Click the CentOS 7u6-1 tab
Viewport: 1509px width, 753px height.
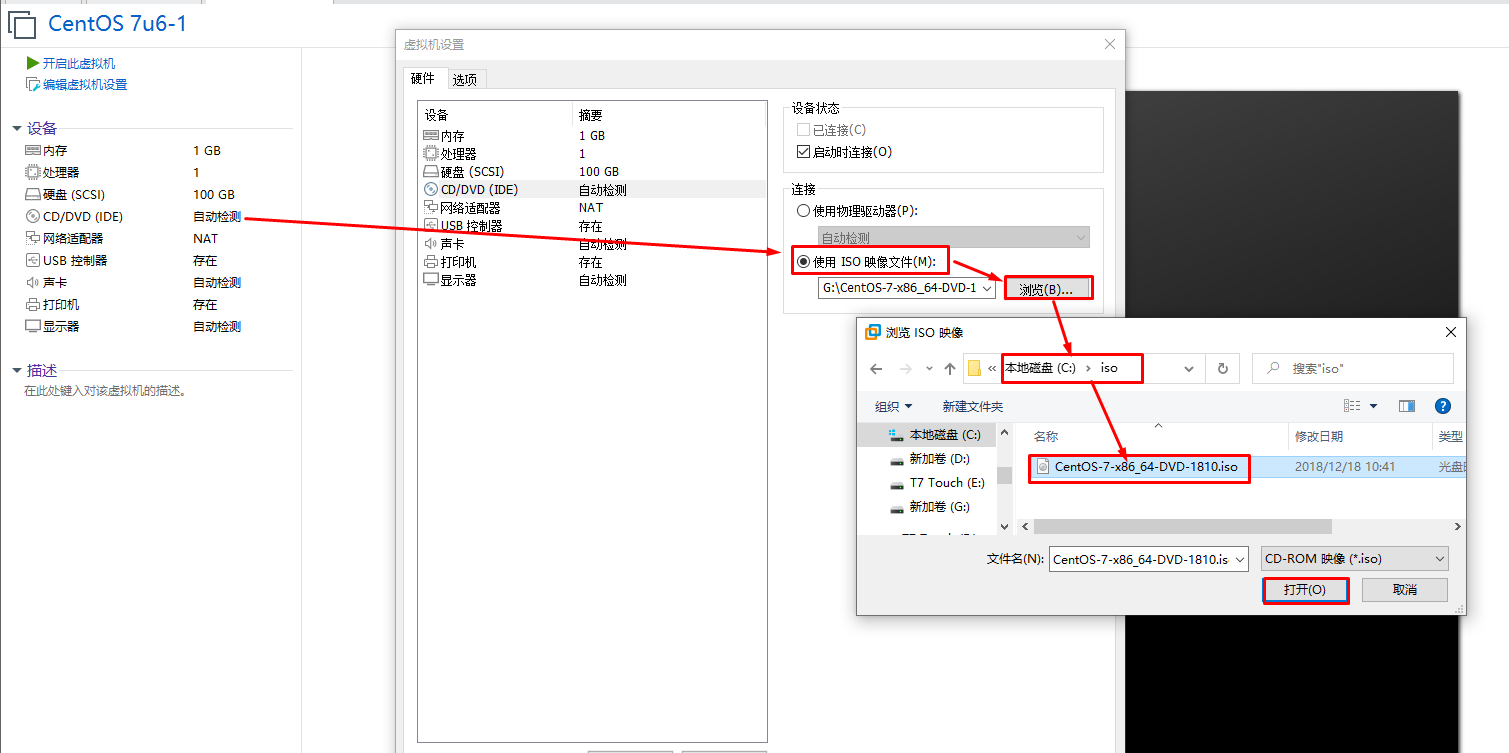pos(117,23)
